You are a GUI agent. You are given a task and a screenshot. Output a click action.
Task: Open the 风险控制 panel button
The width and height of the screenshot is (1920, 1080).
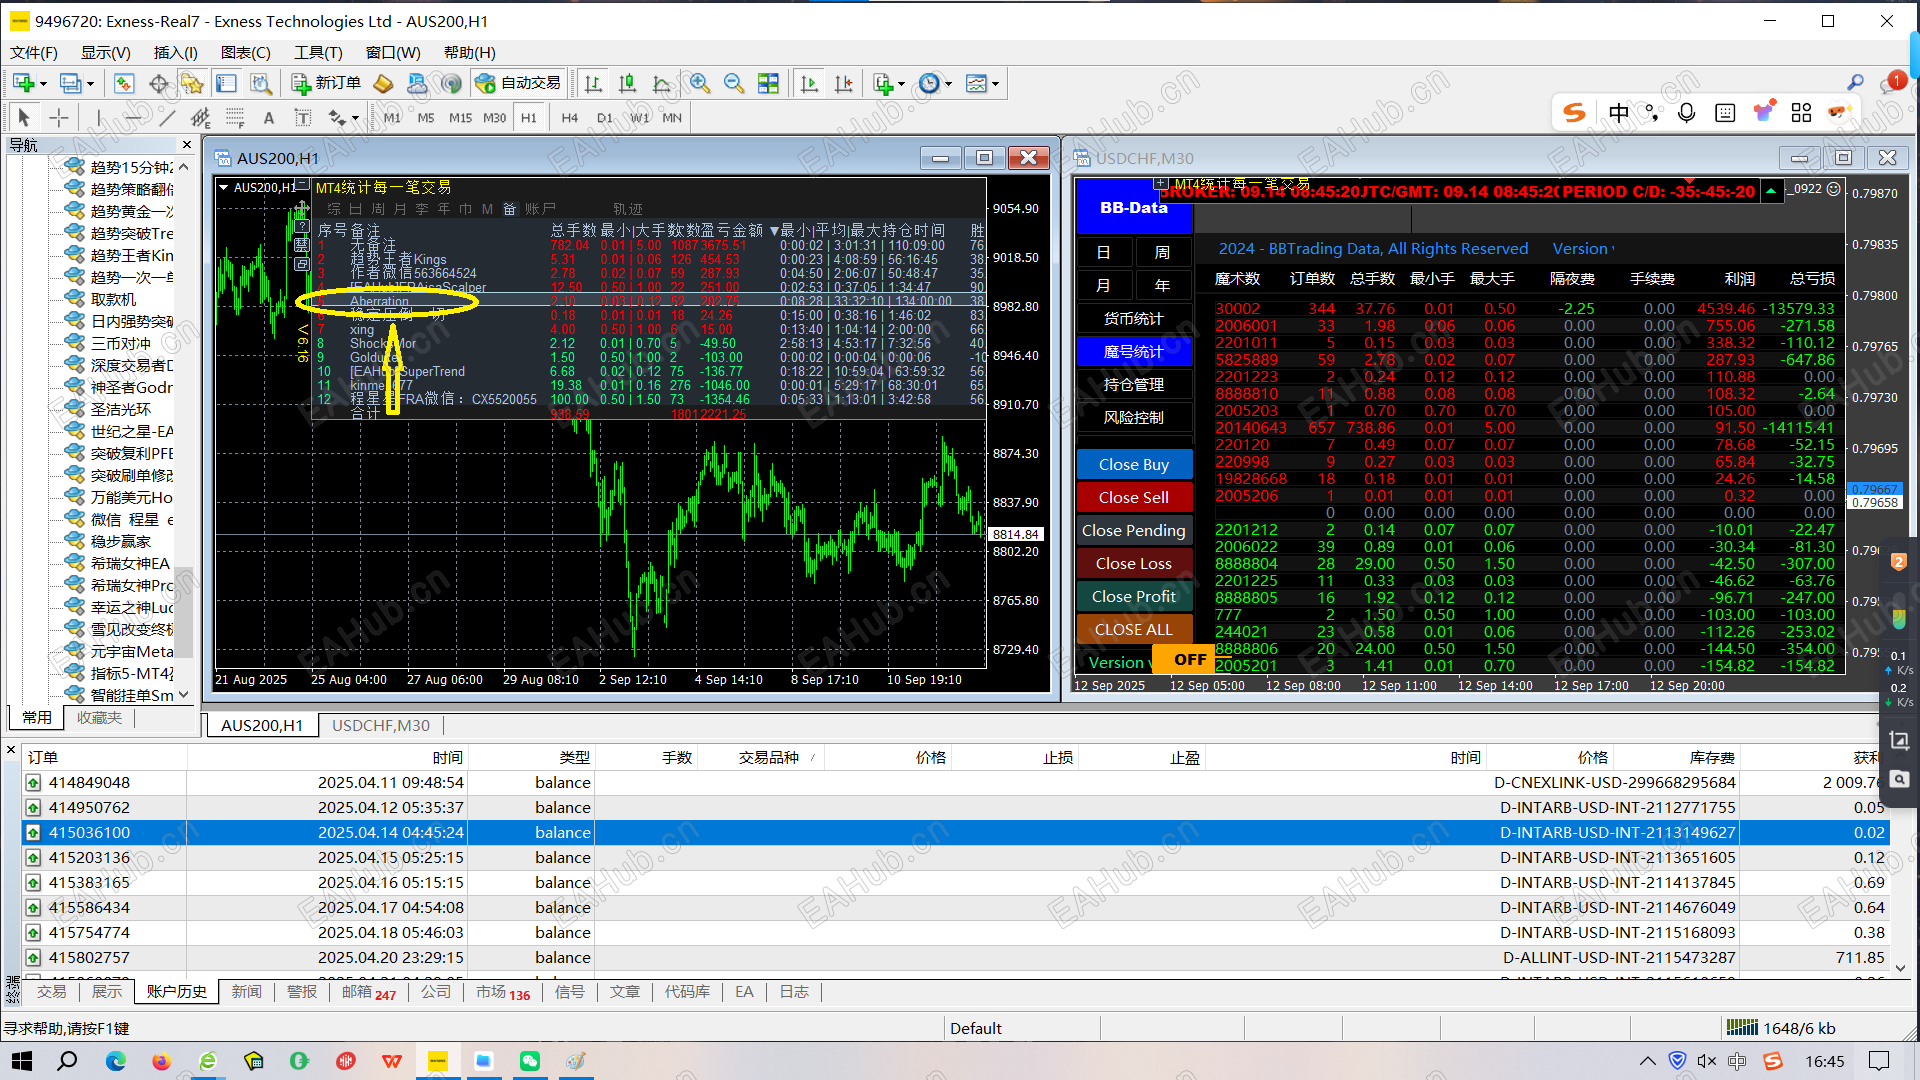1134,418
